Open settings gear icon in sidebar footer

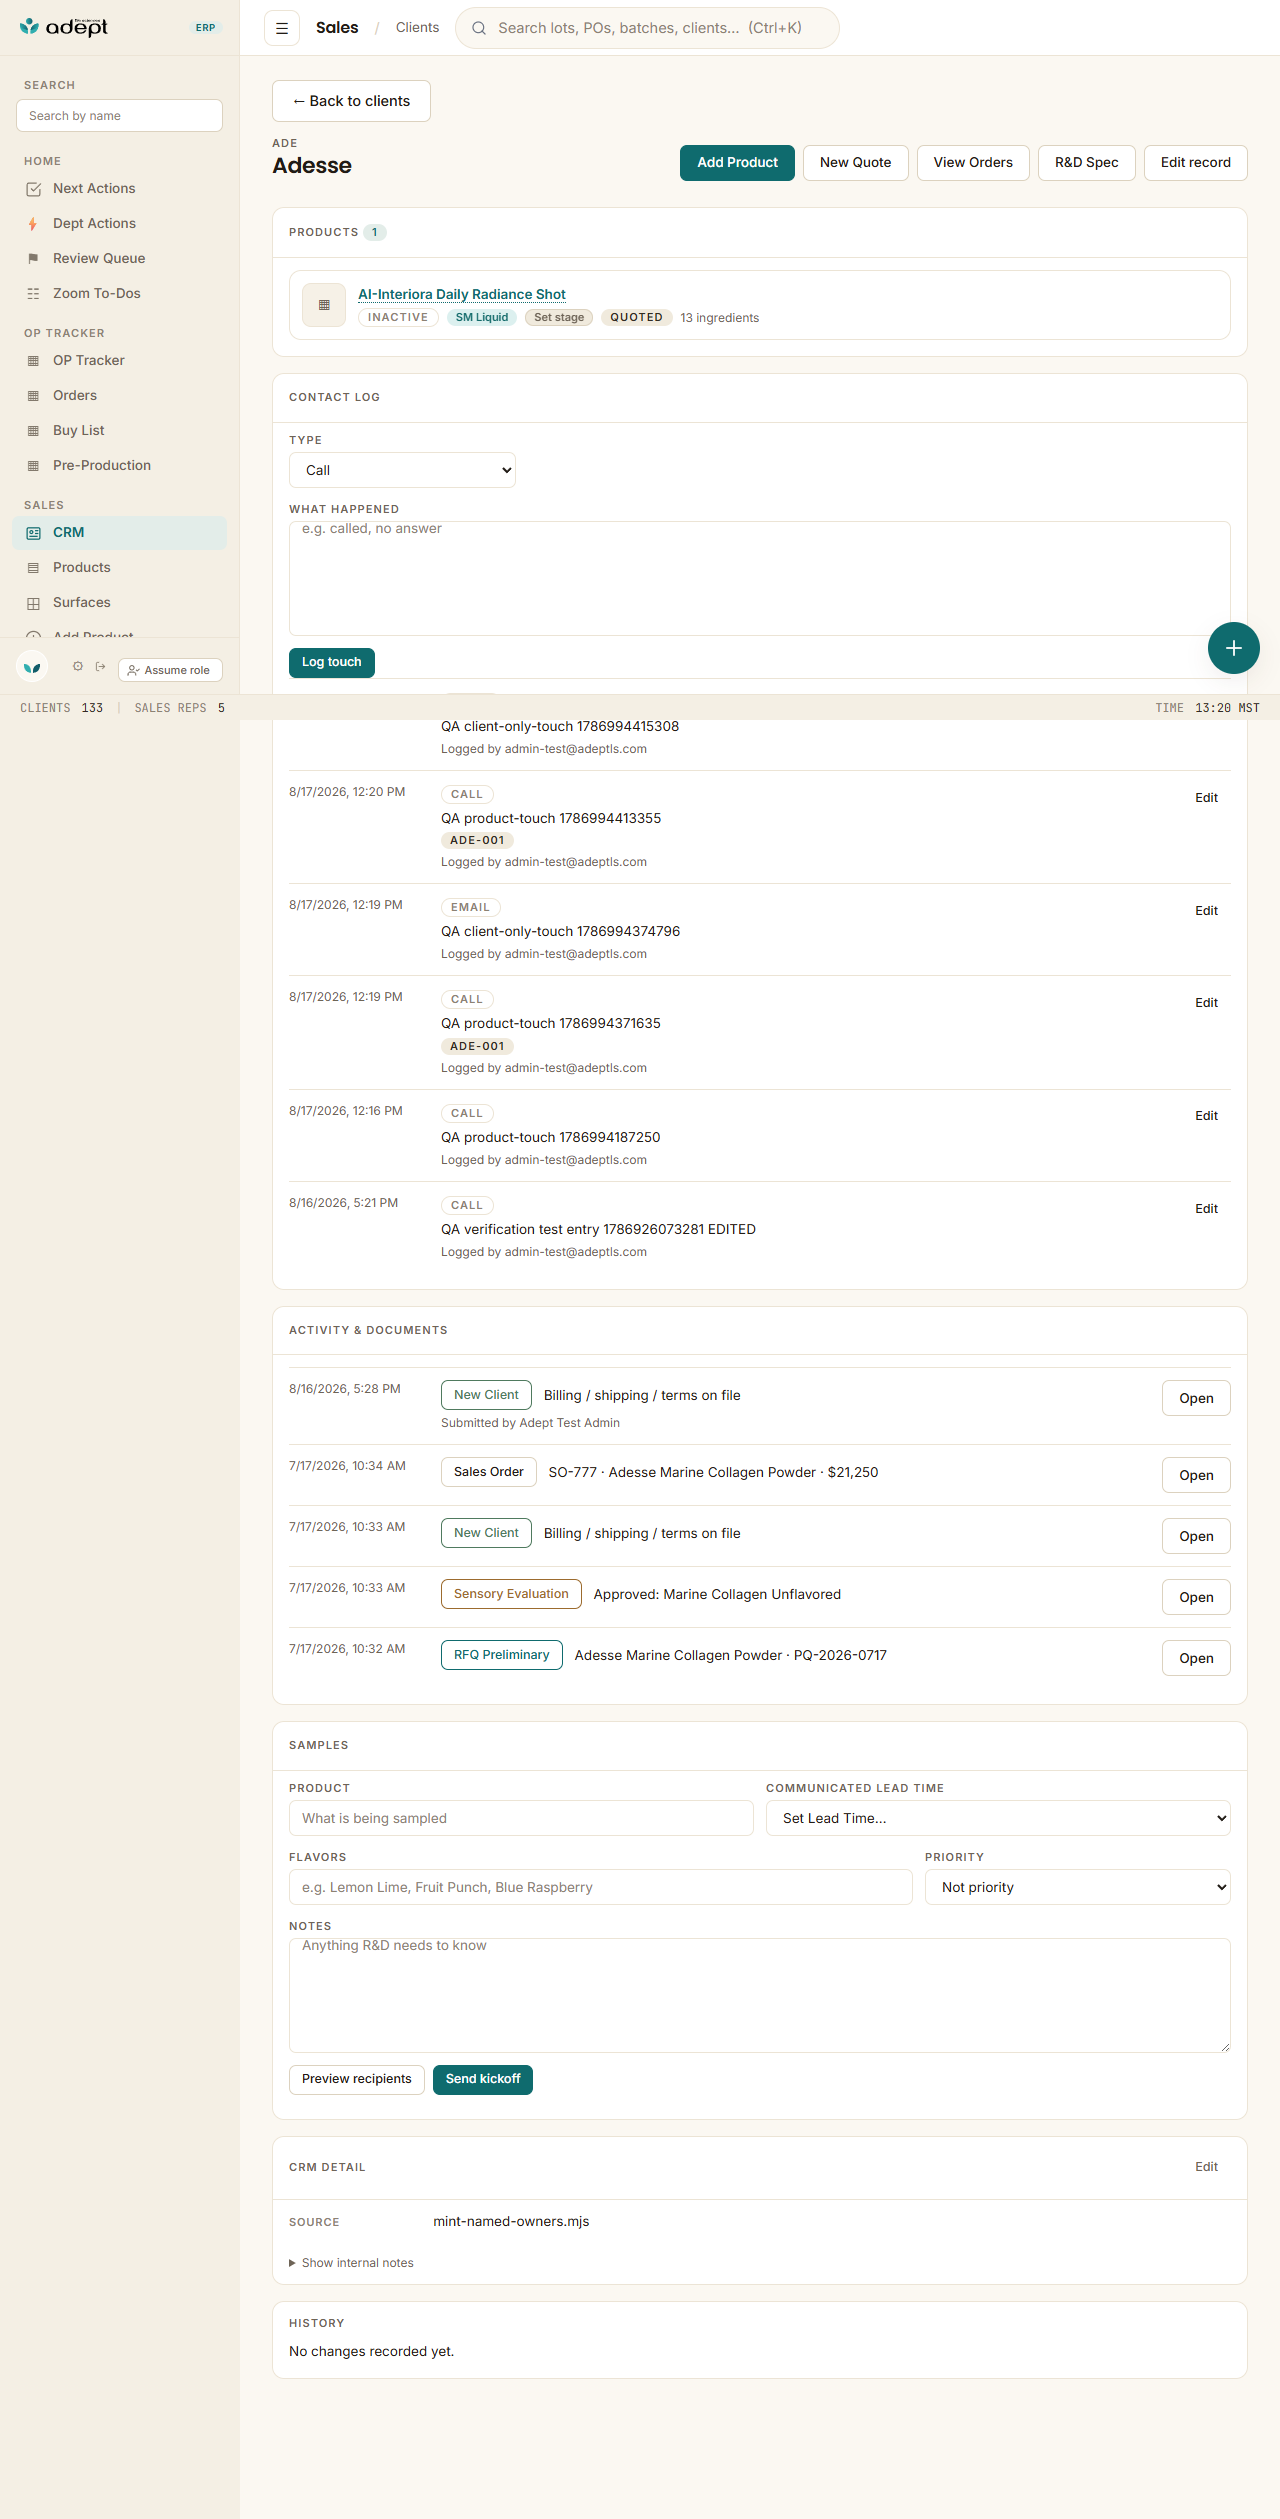pyautogui.click(x=77, y=666)
